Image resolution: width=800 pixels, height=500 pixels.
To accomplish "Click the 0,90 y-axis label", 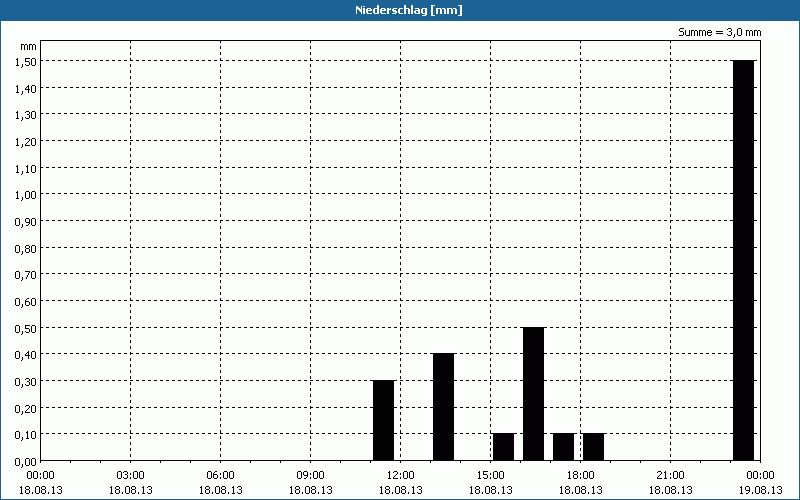I will 26,221.
